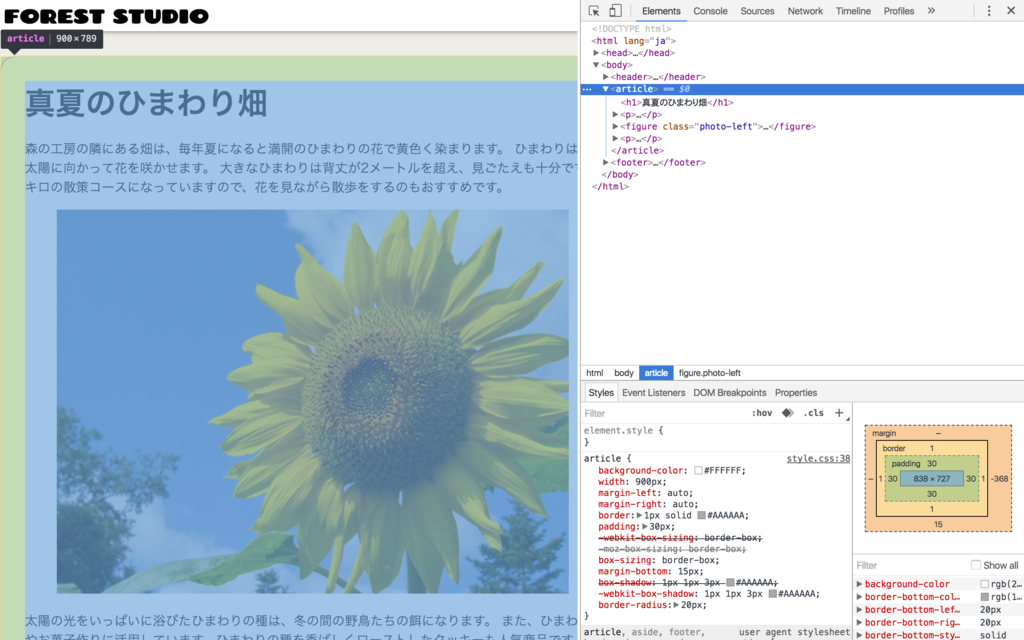Close DevTools with the X icon
1024x640 pixels.
pos(1012,10)
